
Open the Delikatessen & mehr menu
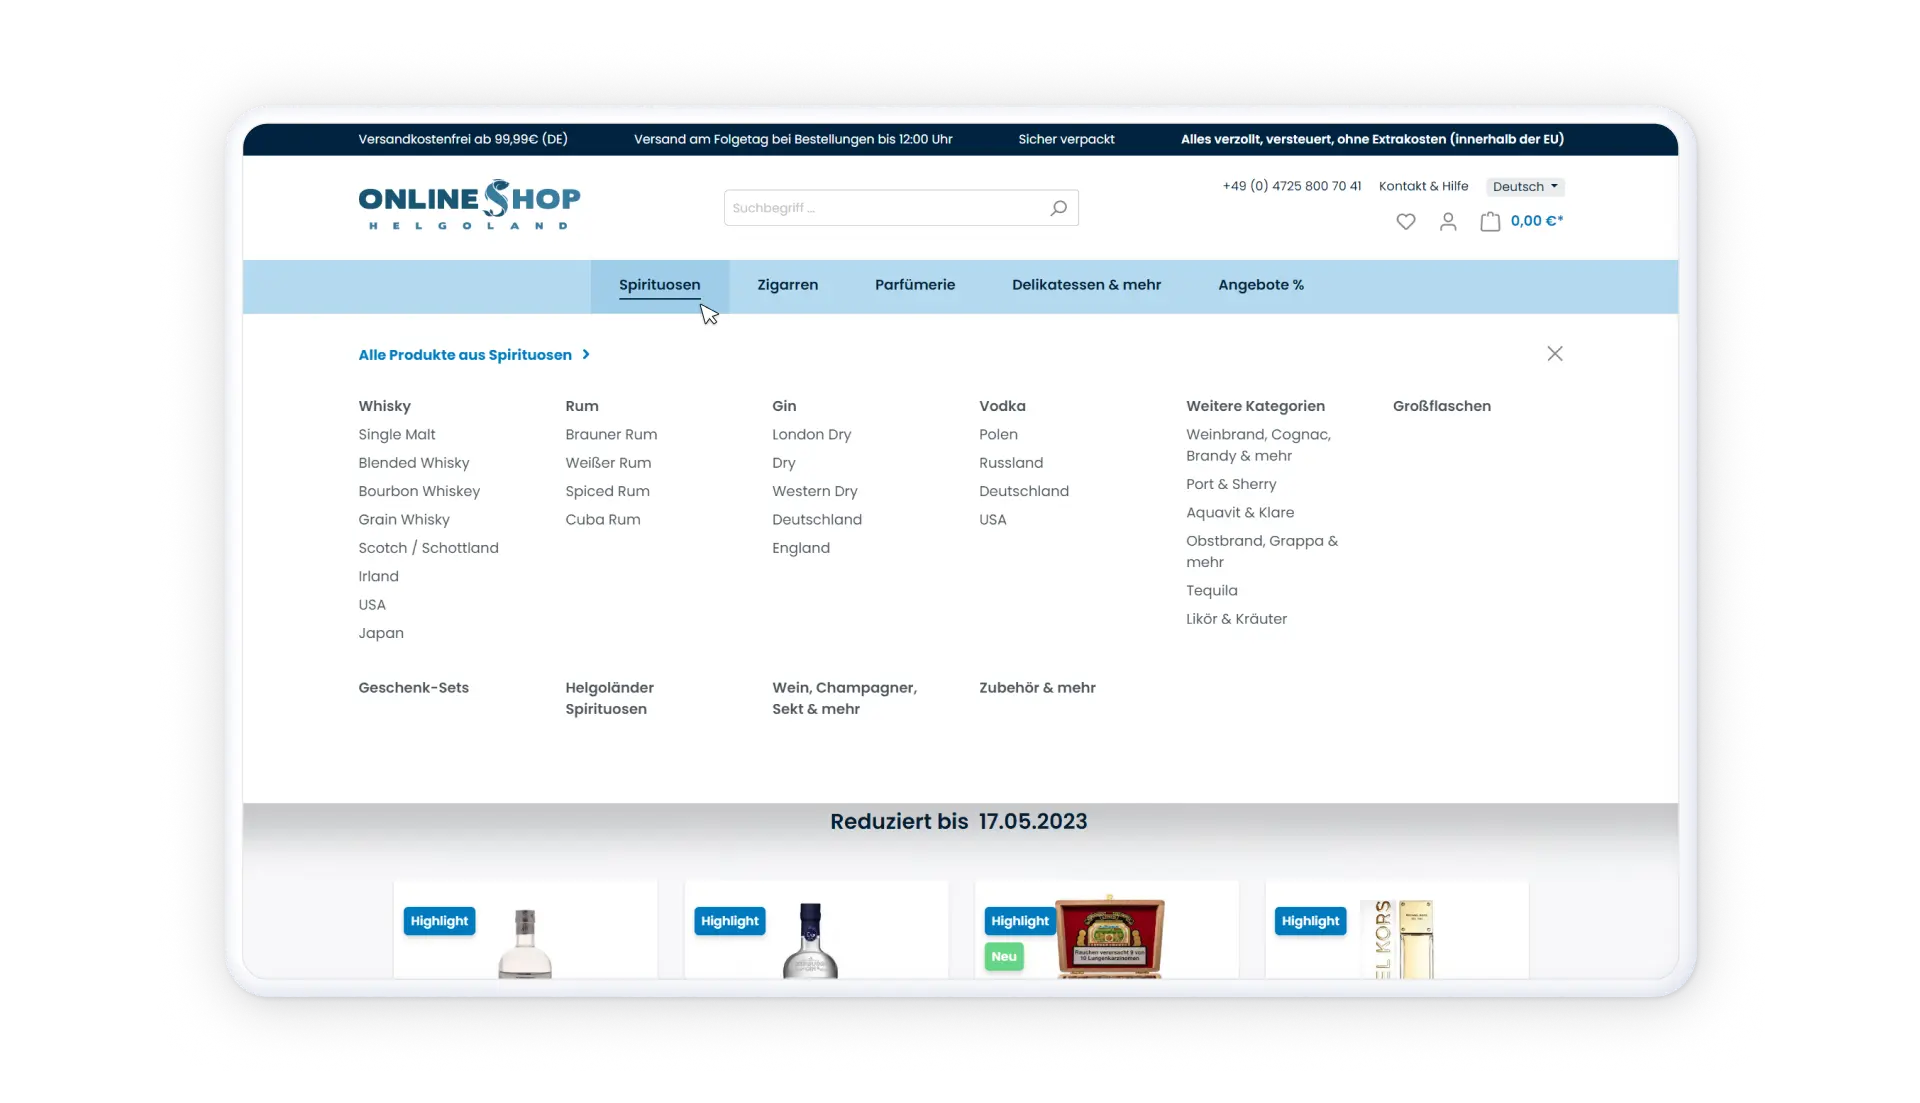click(1086, 285)
